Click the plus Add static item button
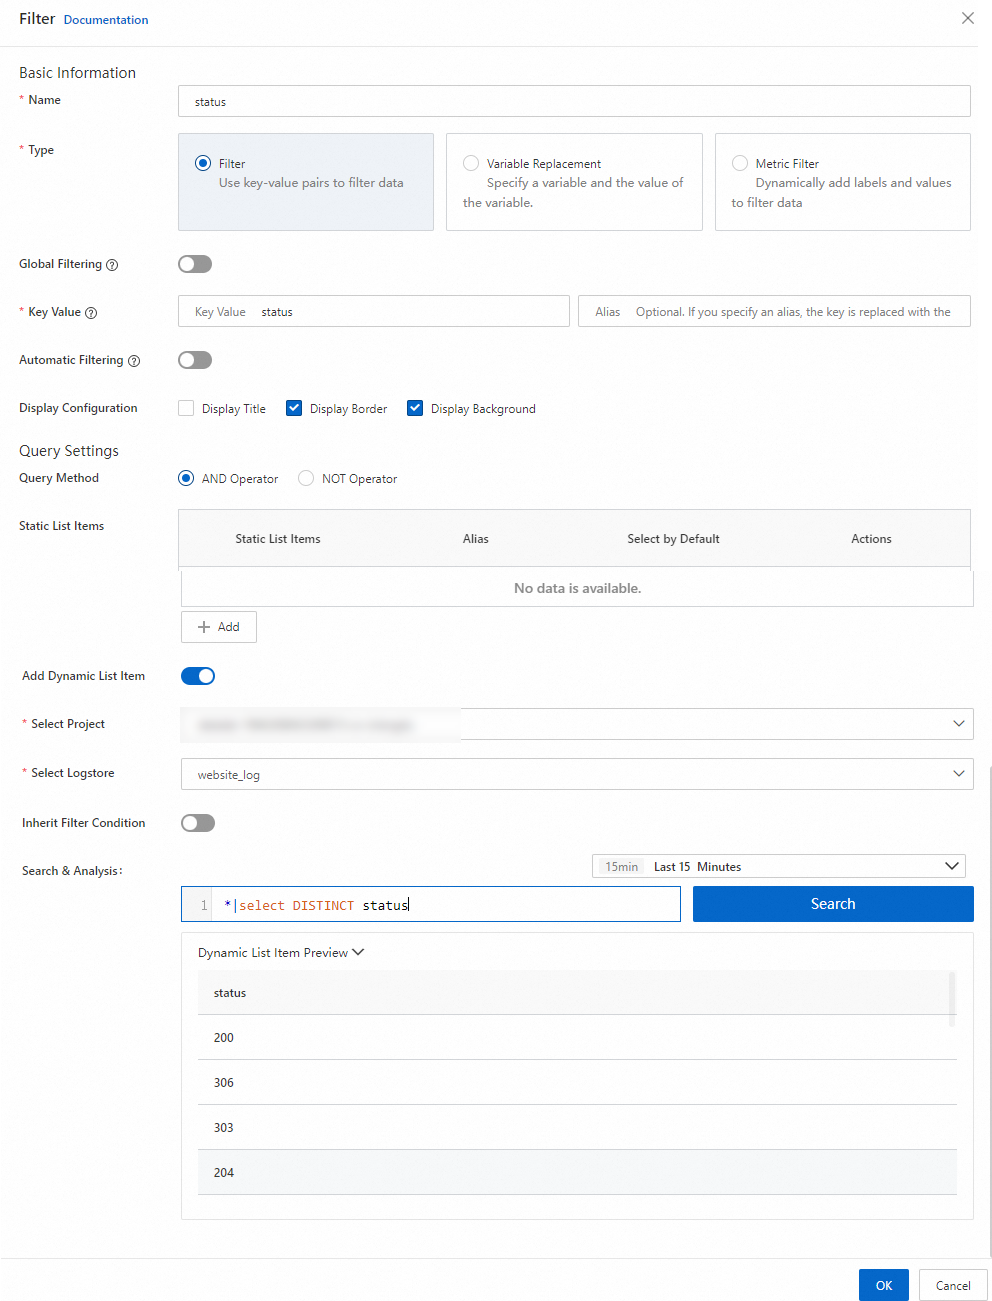 [x=219, y=627]
